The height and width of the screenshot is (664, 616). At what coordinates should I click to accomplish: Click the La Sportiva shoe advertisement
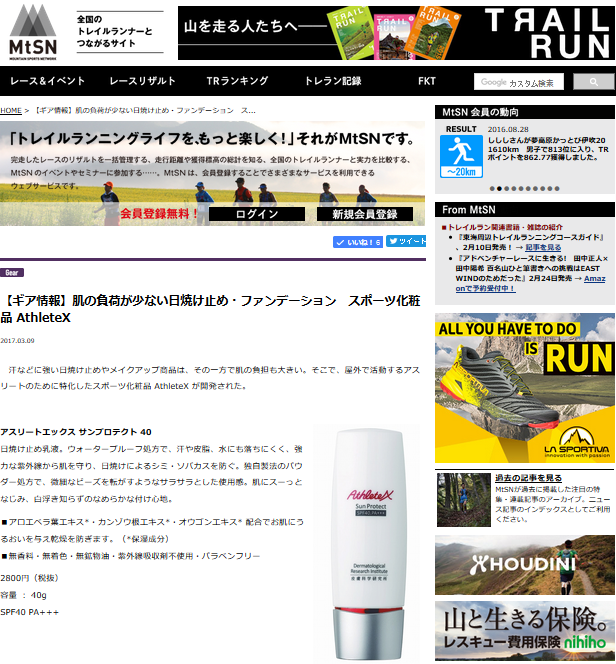tap(525, 388)
